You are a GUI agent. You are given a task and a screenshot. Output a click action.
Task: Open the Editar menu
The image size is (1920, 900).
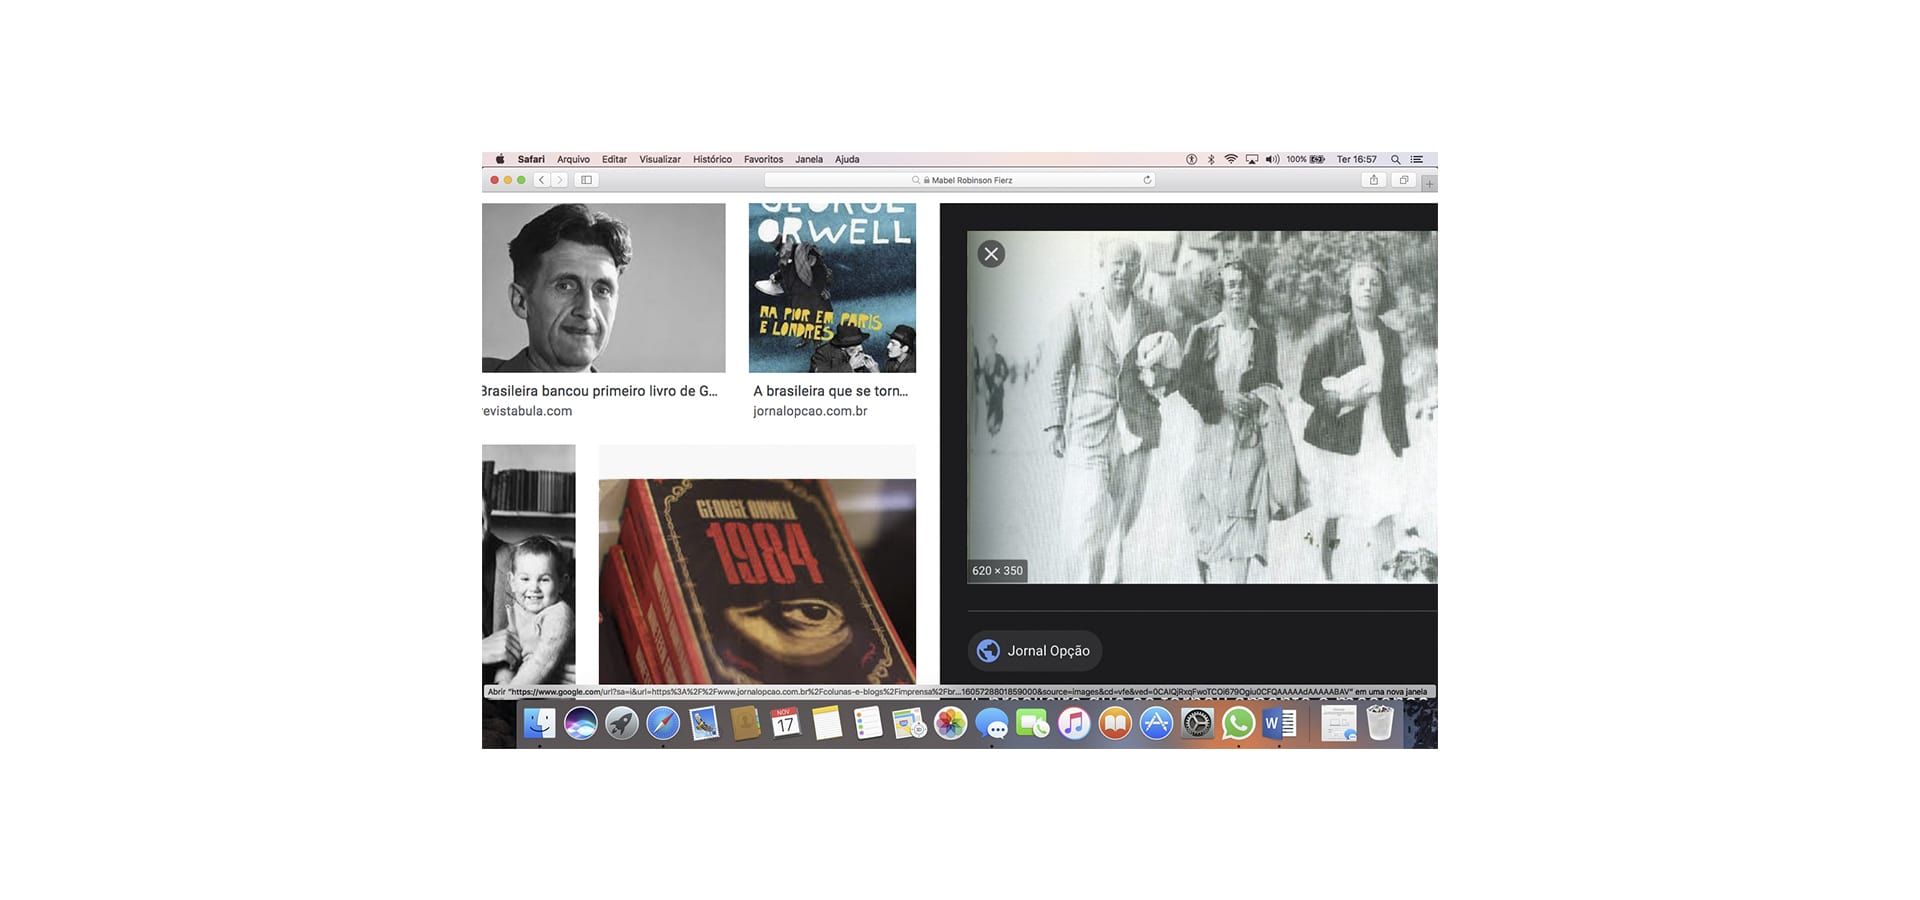point(614,159)
